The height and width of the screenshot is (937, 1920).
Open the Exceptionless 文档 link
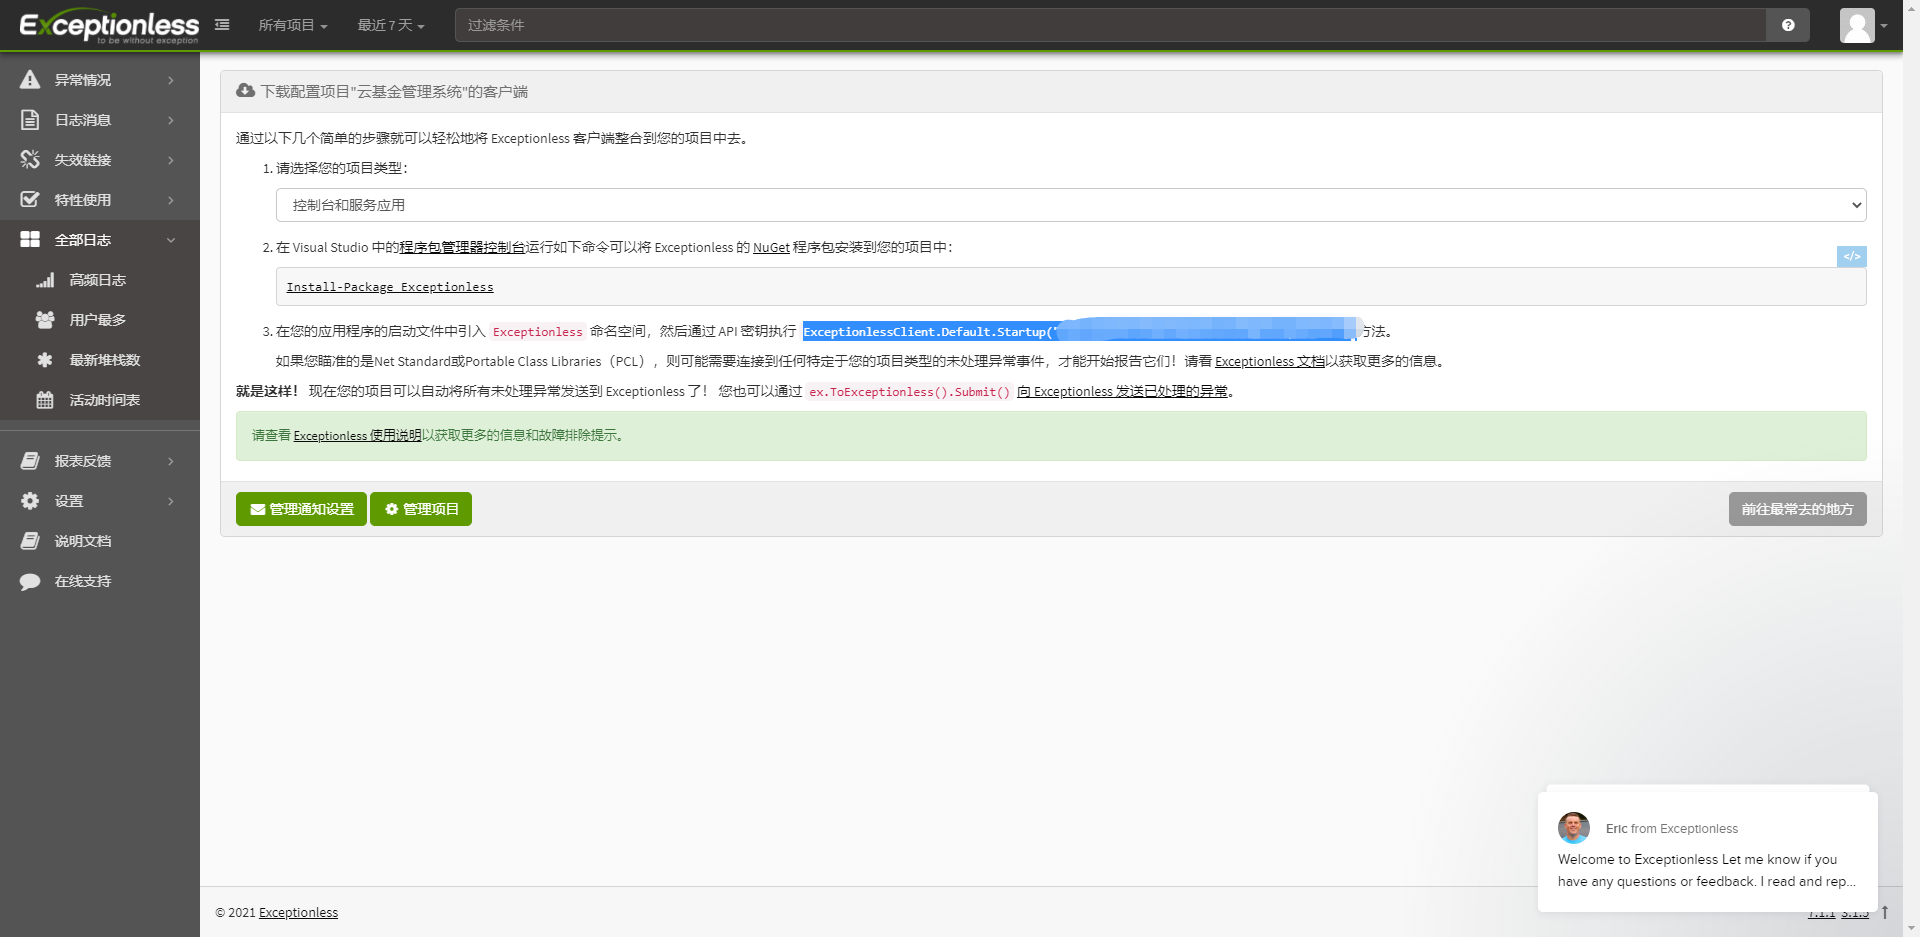click(1270, 361)
